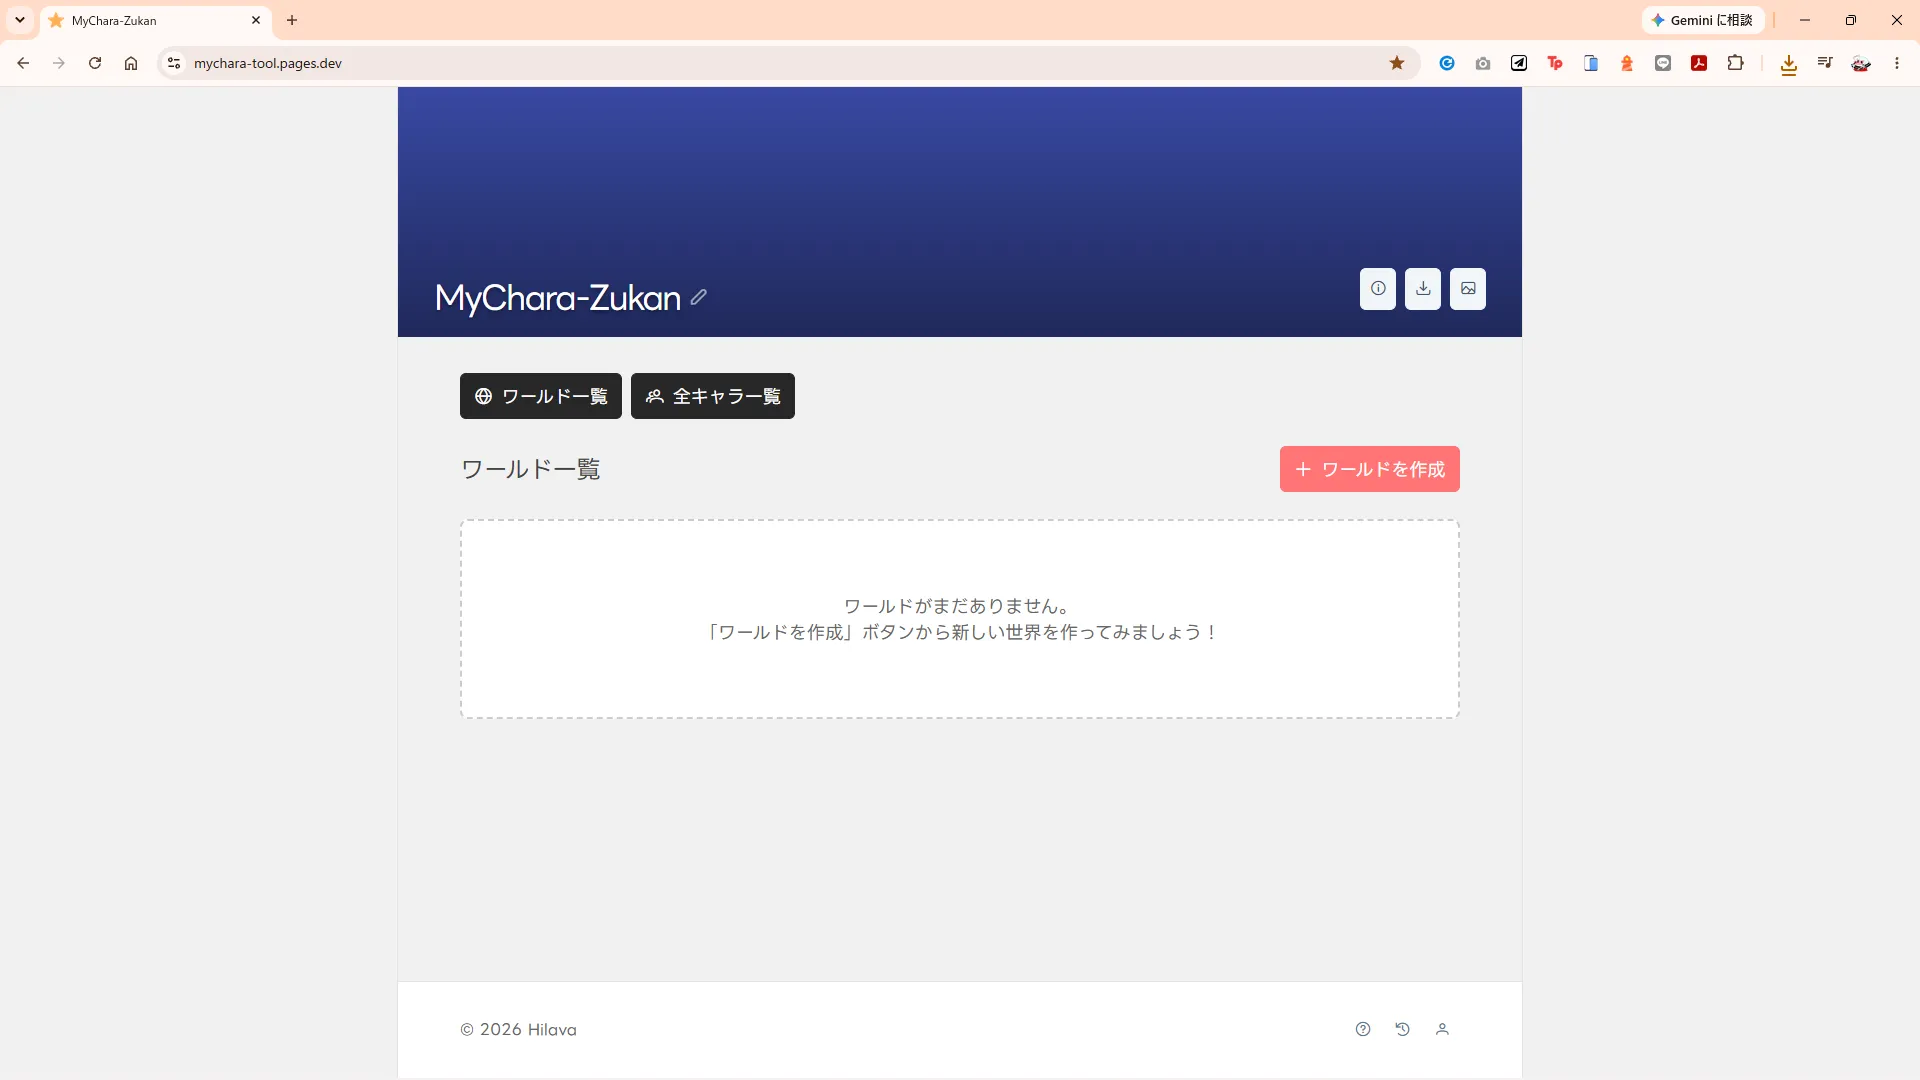Select the MyChara-Zukan browser tab
This screenshot has width=1920, height=1080.
(x=155, y=20)
